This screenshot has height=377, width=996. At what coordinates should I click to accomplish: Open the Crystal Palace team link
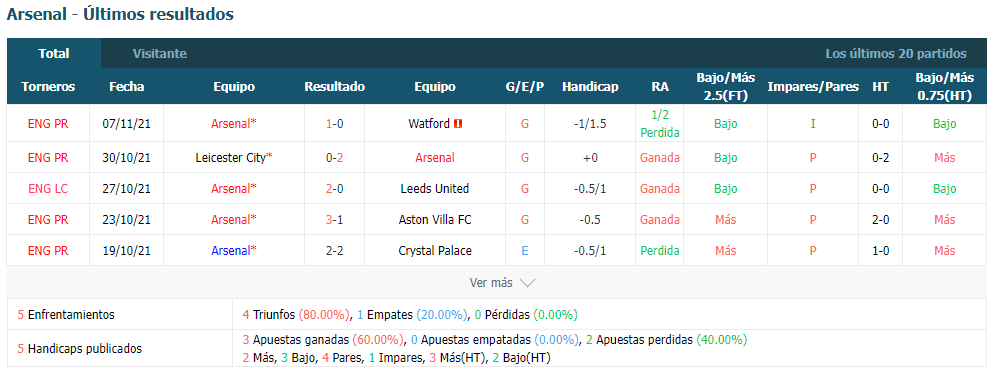[x=435, y=251]
